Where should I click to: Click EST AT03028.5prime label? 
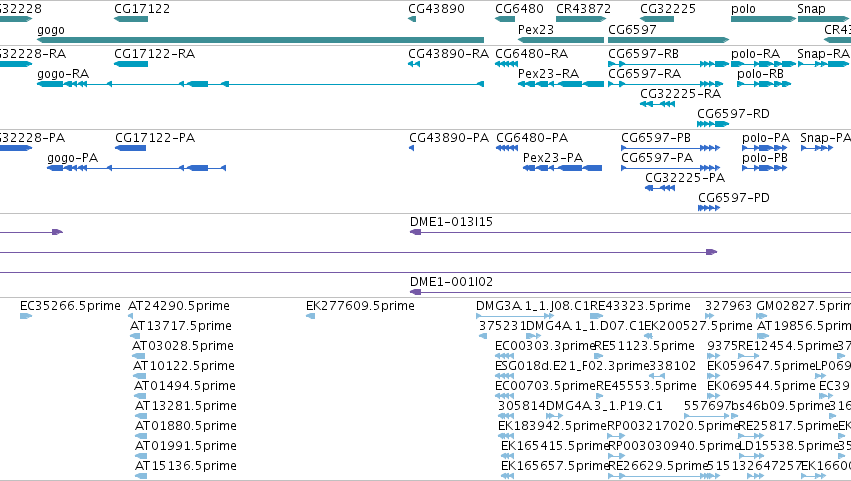(183, 346)
